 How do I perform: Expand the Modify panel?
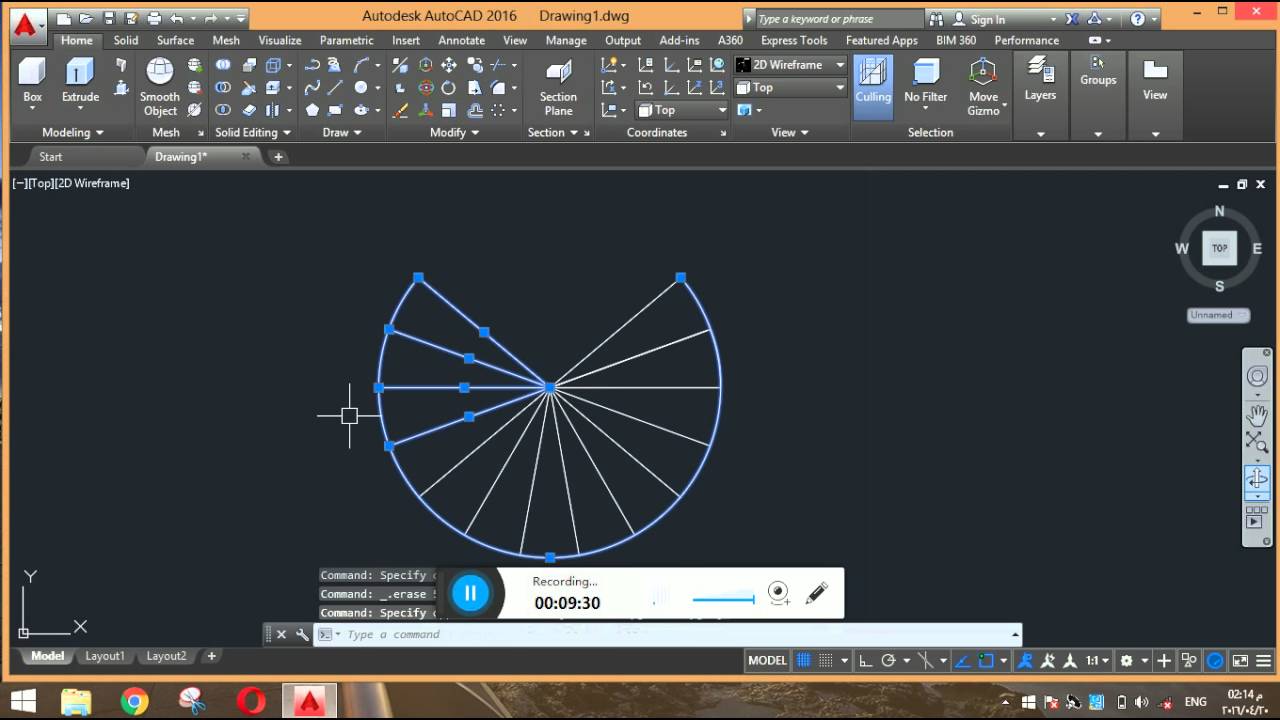pyautogui.click(x=454, y=132)
